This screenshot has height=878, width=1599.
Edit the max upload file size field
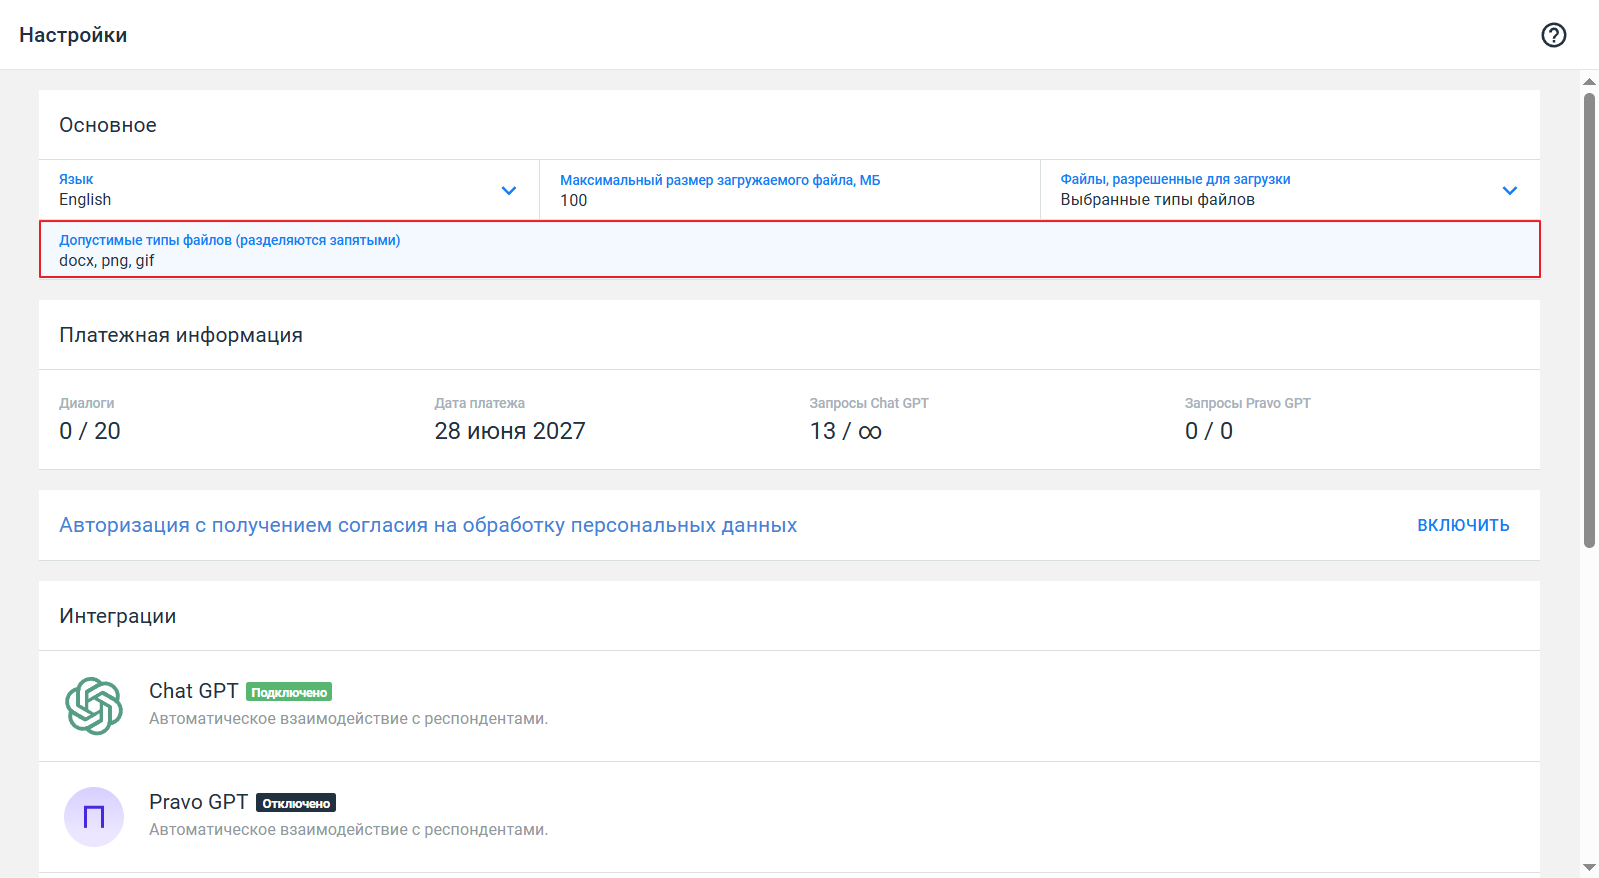(x=789, y=200)
